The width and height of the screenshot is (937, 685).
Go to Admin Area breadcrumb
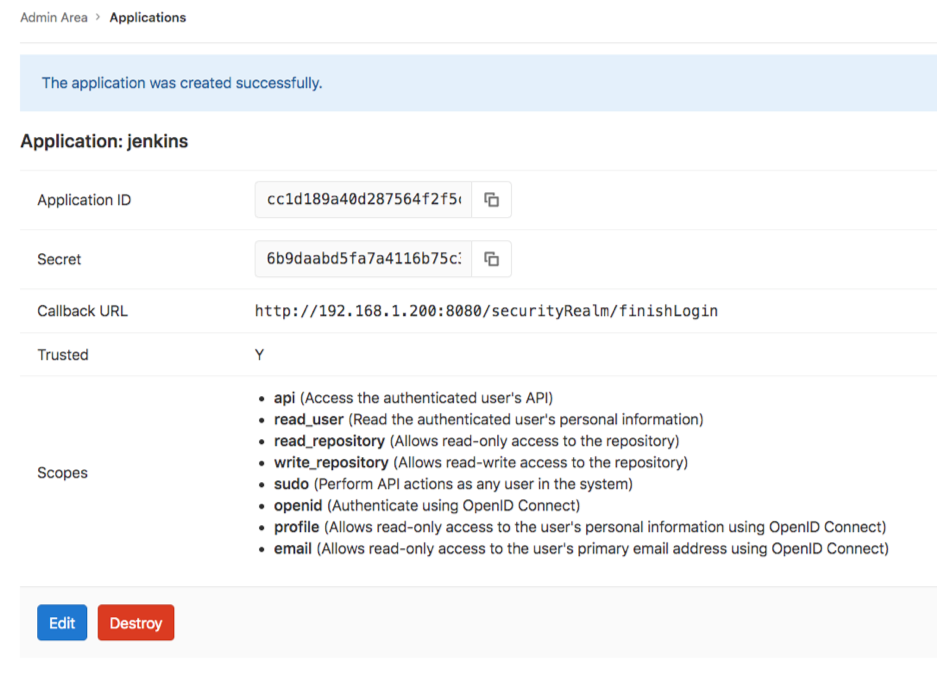click(51, 17)
